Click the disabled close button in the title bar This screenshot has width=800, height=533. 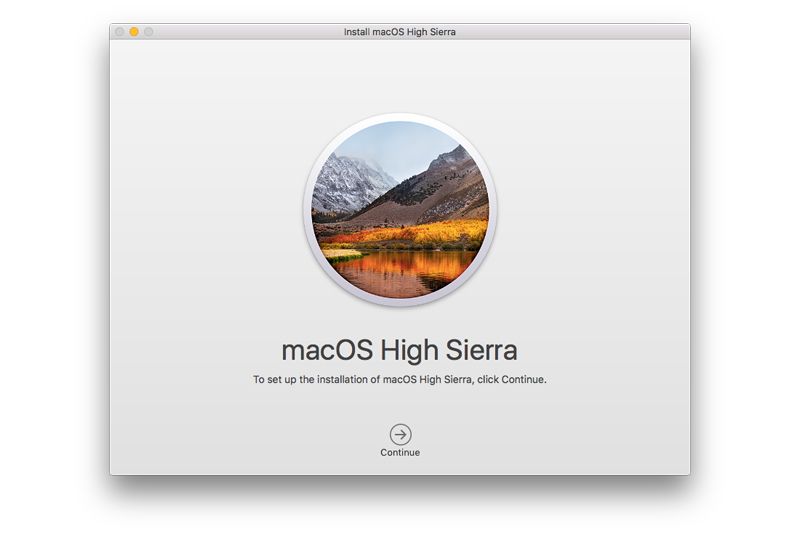click(119, 32)
